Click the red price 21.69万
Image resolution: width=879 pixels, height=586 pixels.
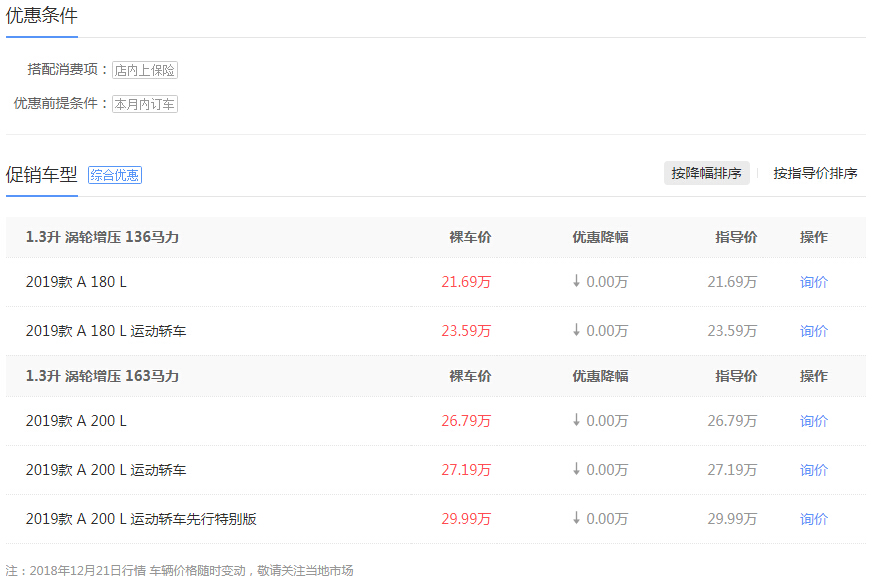[x=466, y=282]
